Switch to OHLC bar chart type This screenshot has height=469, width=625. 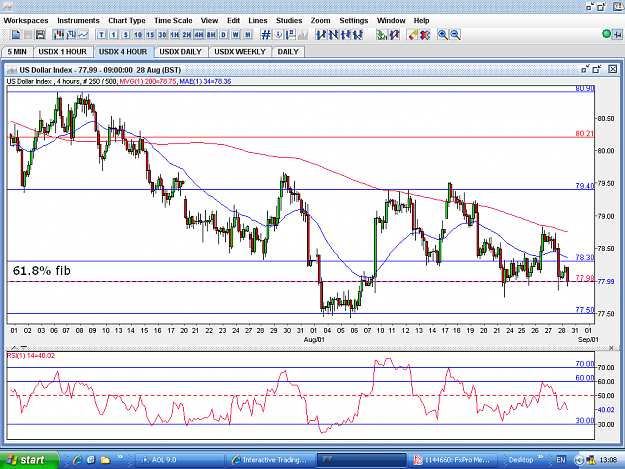coord(71,35)
